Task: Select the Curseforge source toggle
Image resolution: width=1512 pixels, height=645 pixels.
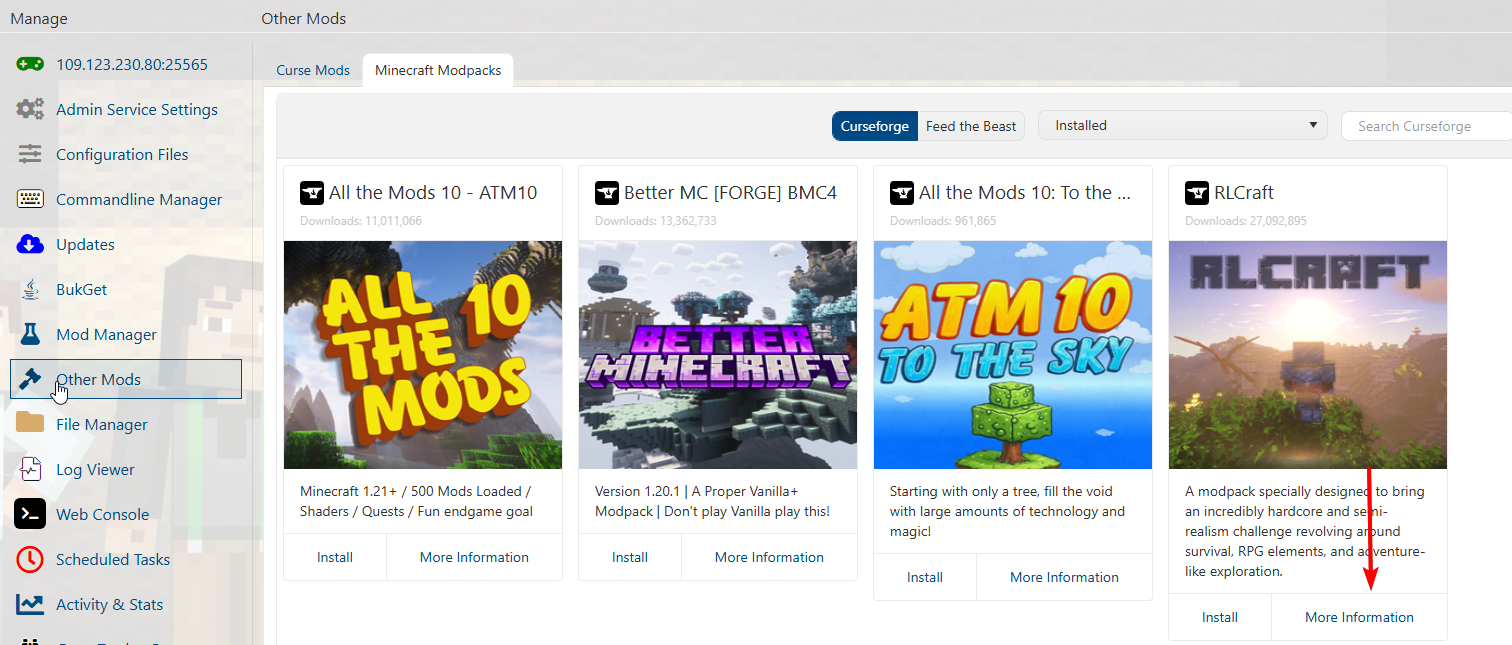Action: coord(874,126)
